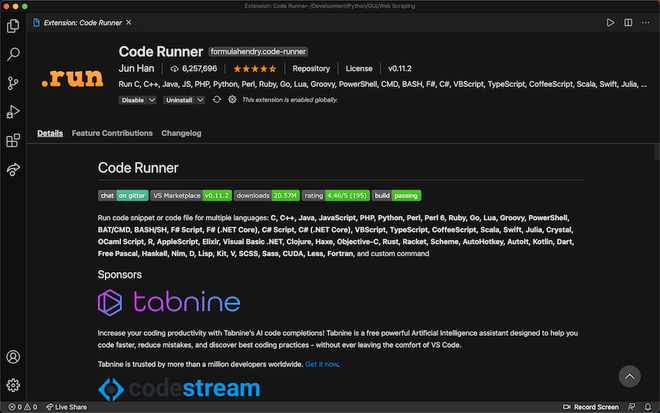This screenshot has width=660, height=413.
Task: Open the Search view in activity bar
Action: pos(13,54)
